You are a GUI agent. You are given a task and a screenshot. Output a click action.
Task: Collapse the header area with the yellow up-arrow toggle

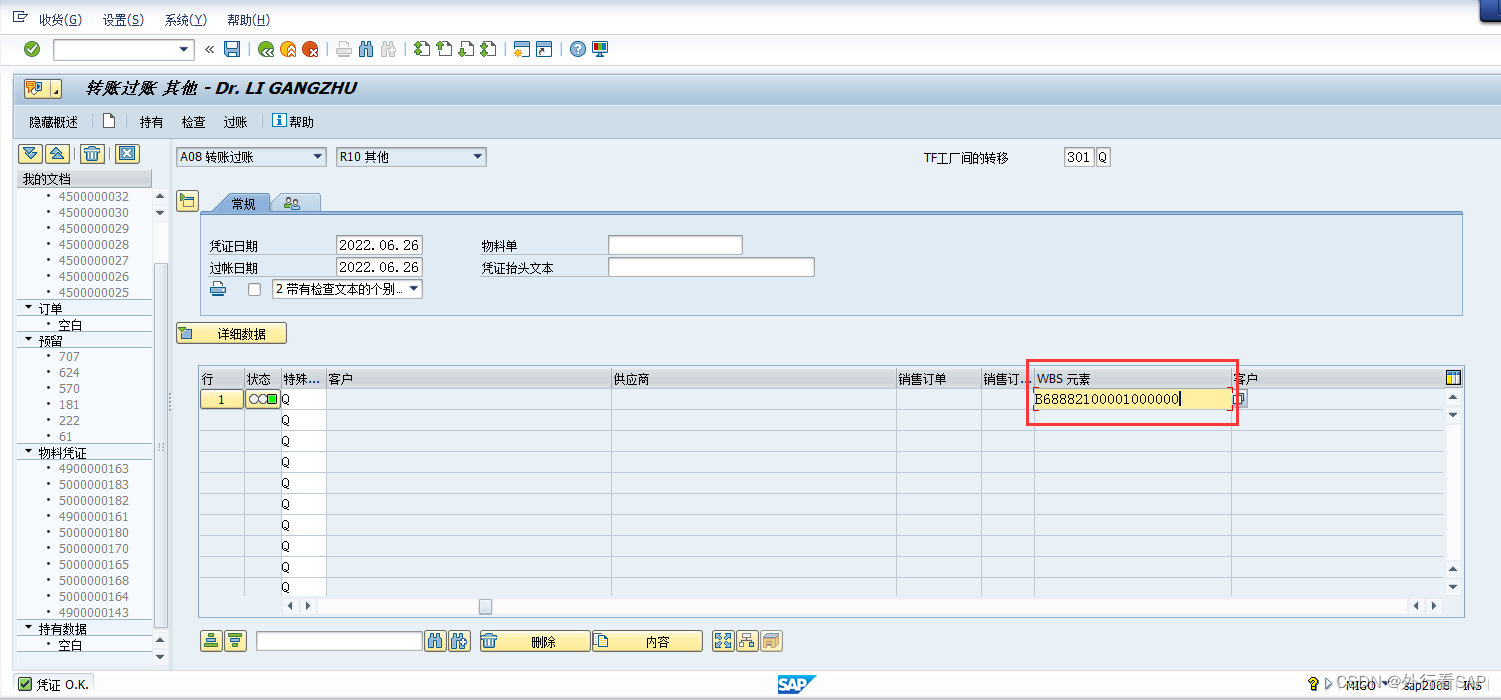click(x=57, y=153)
